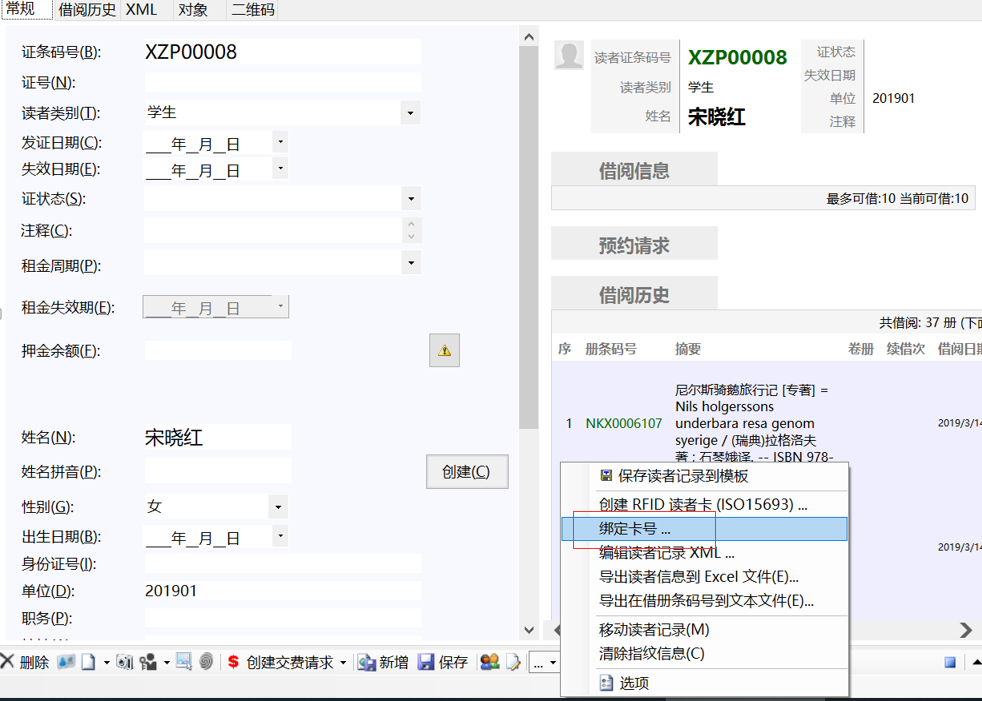Choose 导出读者信息到 Excel 文件(E)
The image size is (982, 701).
pos(705,576)
